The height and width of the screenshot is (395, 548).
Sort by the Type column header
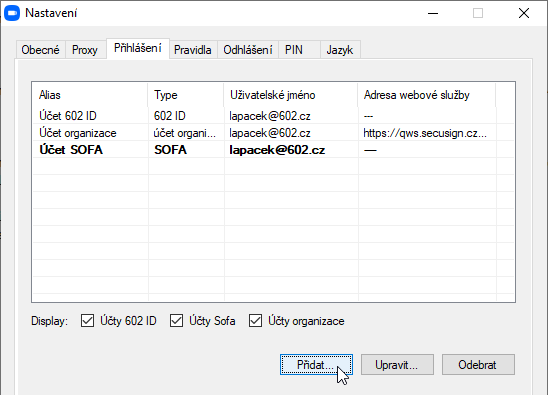(186, 95)
